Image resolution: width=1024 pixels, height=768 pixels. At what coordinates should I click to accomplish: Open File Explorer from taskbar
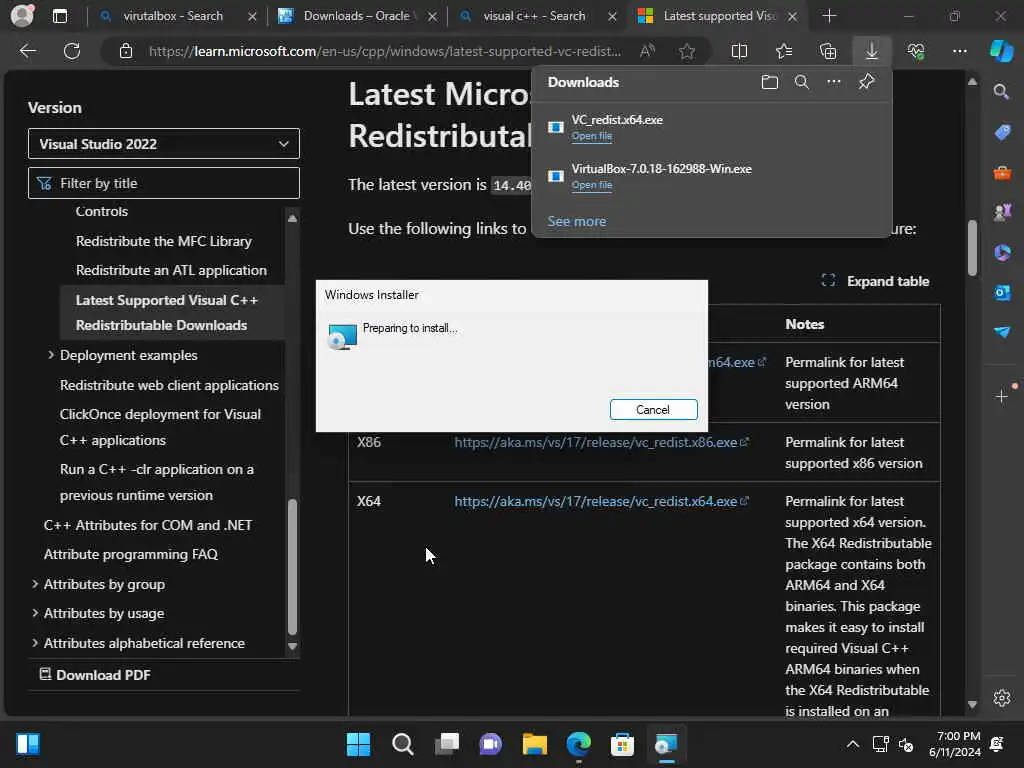[x=535, y=744]
